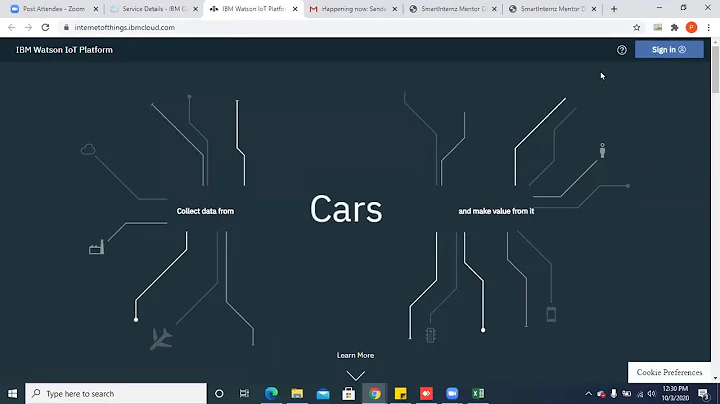This screenshot has height=404, width=720.
Task: Click the Sign In button
Action: coord(669,50)
